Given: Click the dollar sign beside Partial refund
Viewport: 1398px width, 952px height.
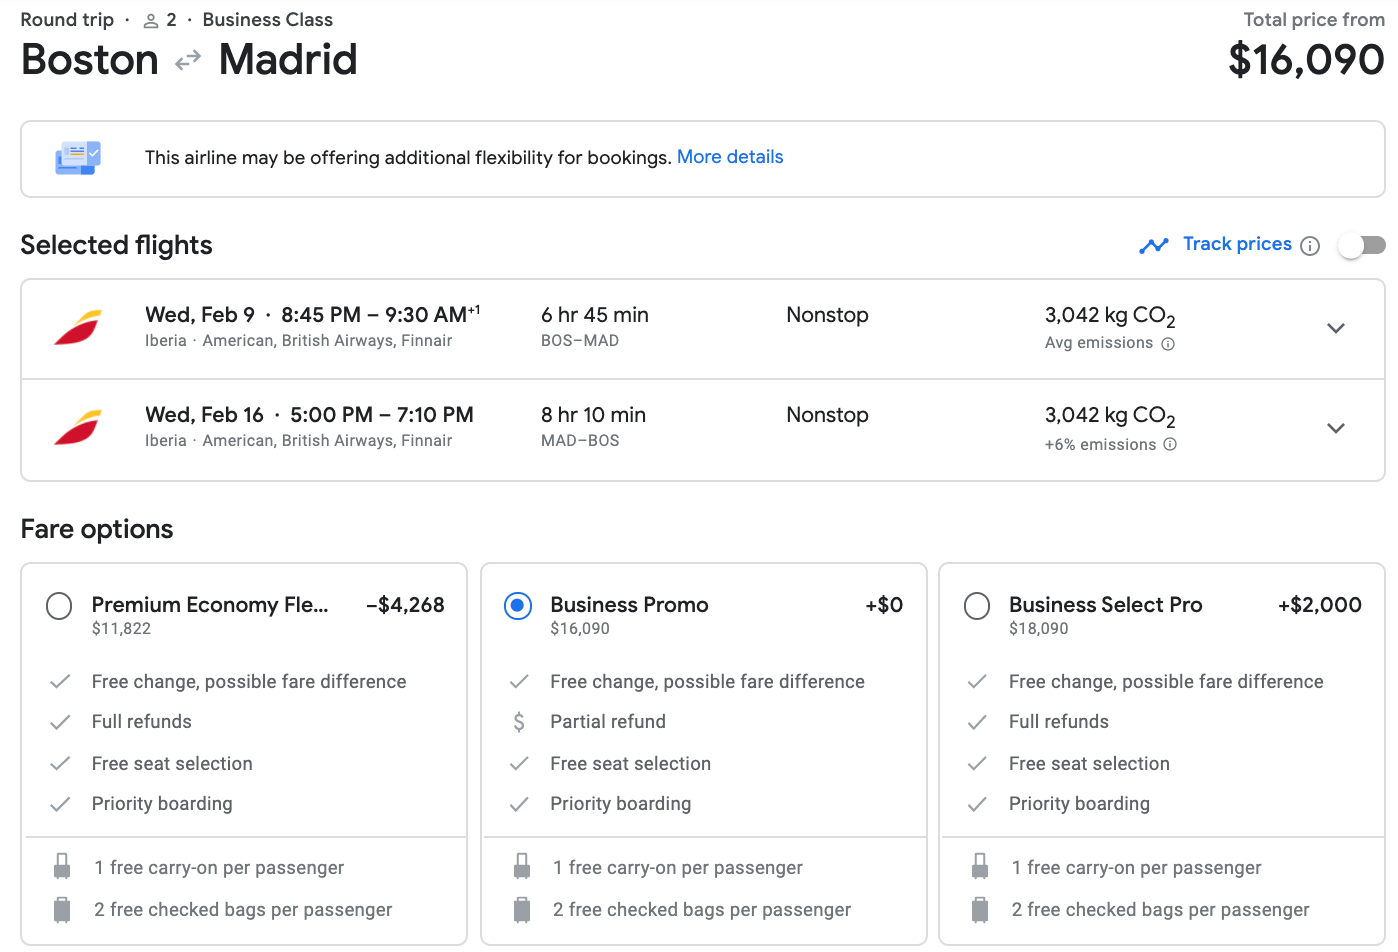Looking at the screenshot, I should [x=519, y=721].
